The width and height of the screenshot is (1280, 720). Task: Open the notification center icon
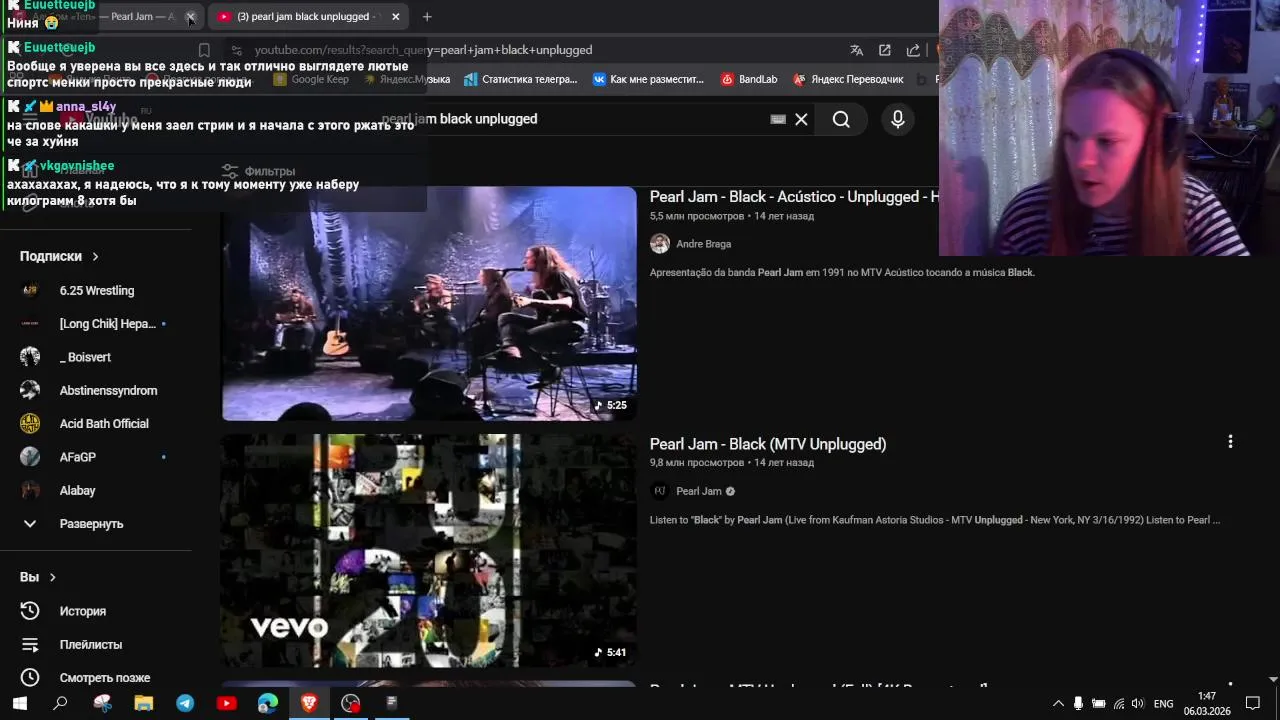[1253, 704]
